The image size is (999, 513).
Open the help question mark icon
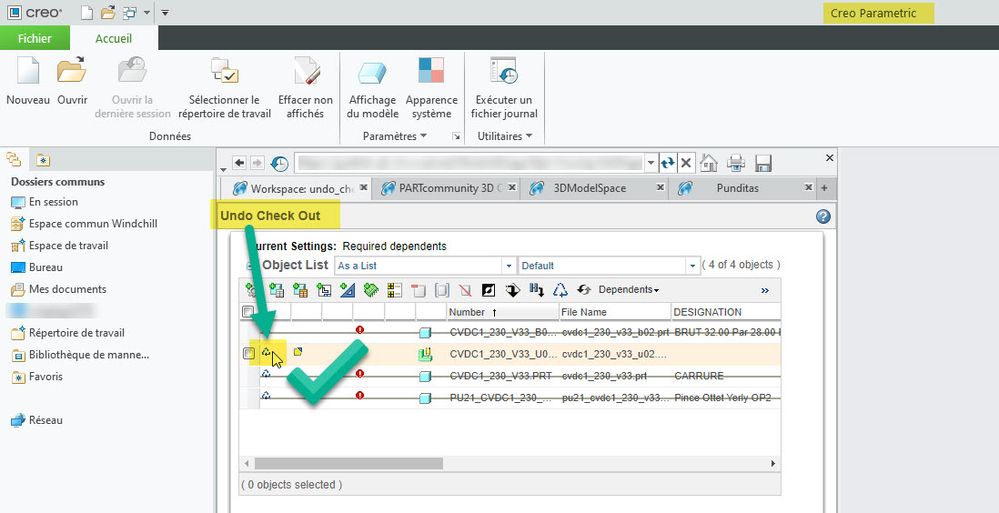823,216
